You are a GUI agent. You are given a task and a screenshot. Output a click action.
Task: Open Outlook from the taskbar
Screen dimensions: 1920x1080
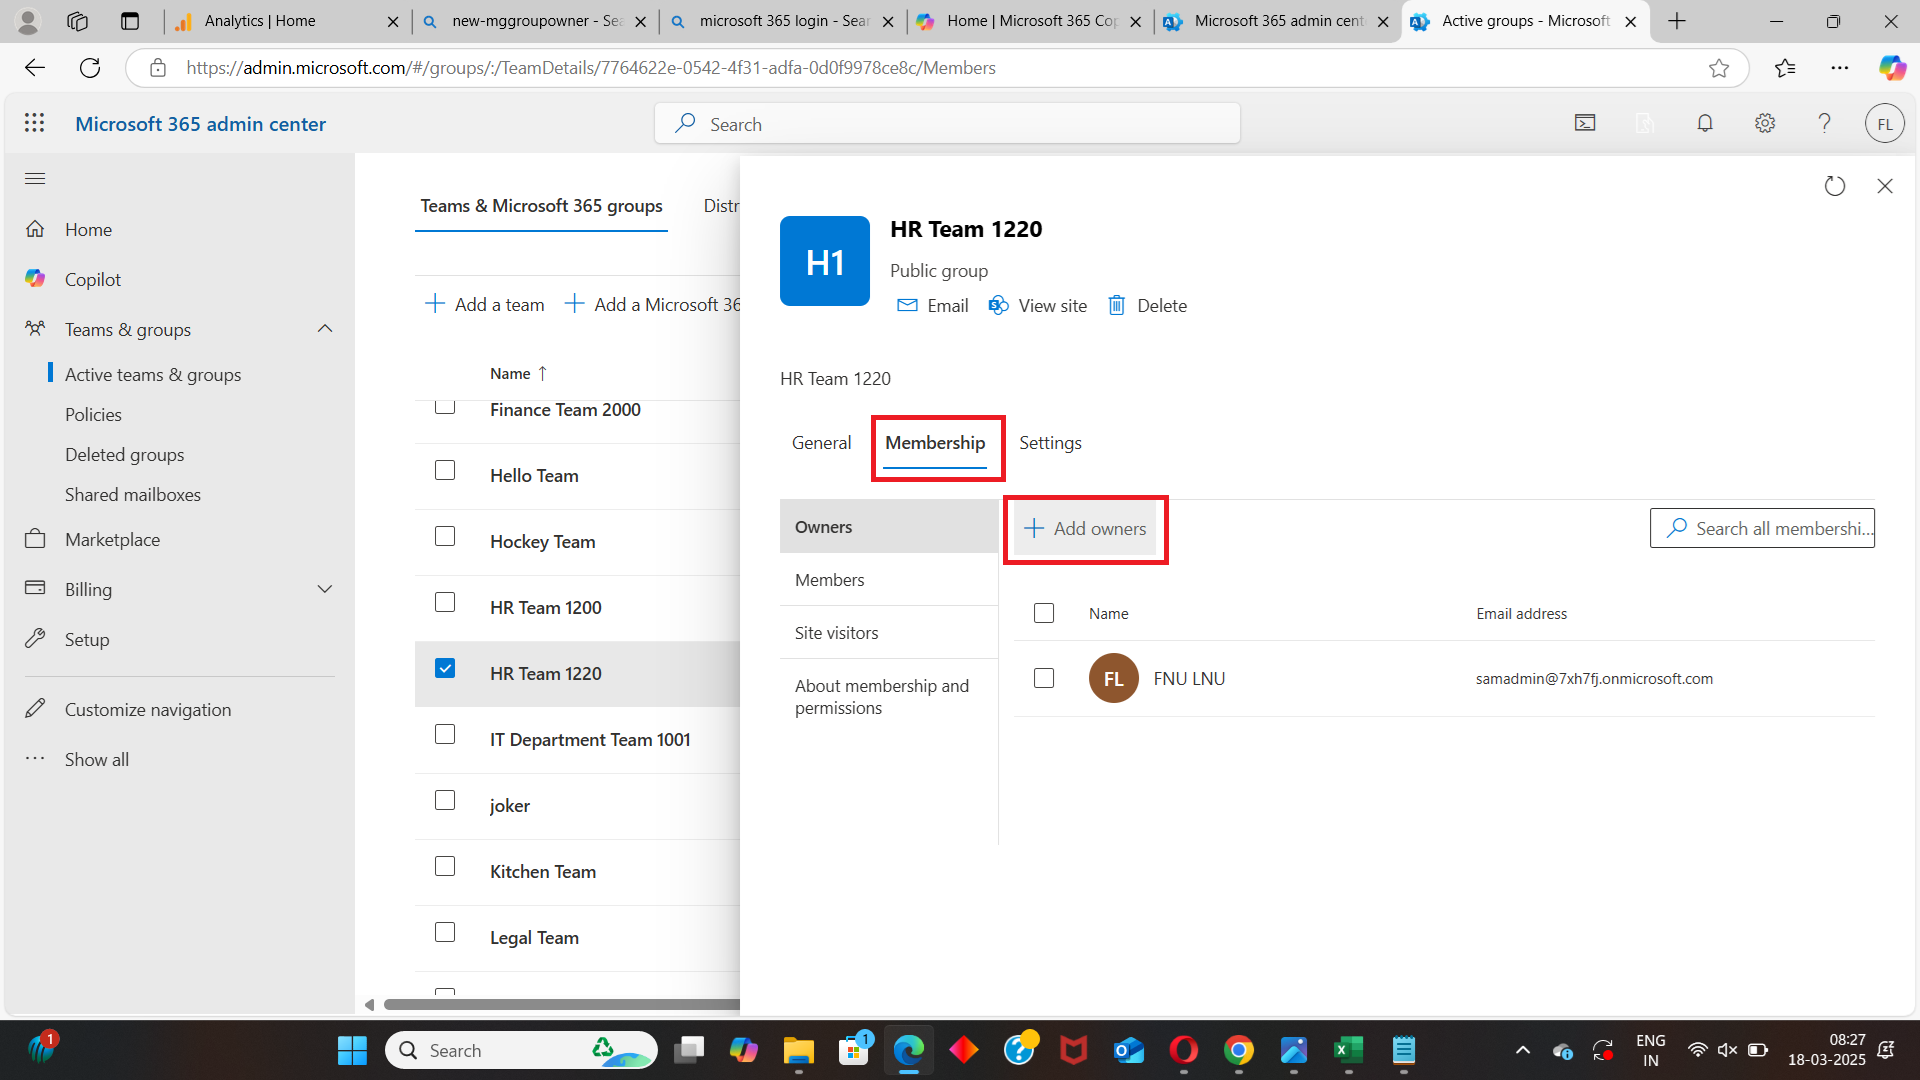(1129, 1050)
